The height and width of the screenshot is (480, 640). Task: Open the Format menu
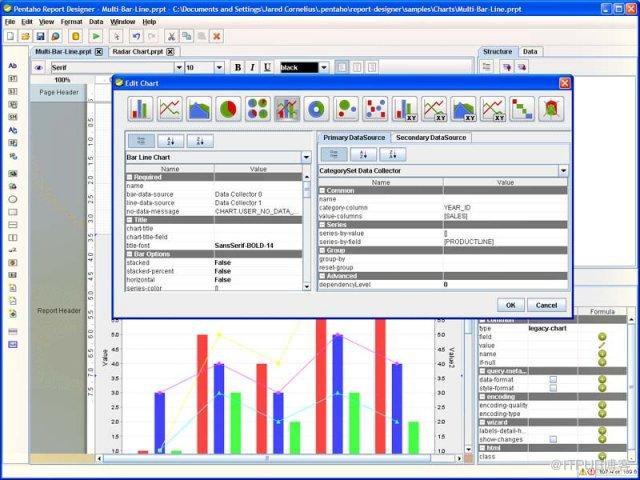(71, 22)
